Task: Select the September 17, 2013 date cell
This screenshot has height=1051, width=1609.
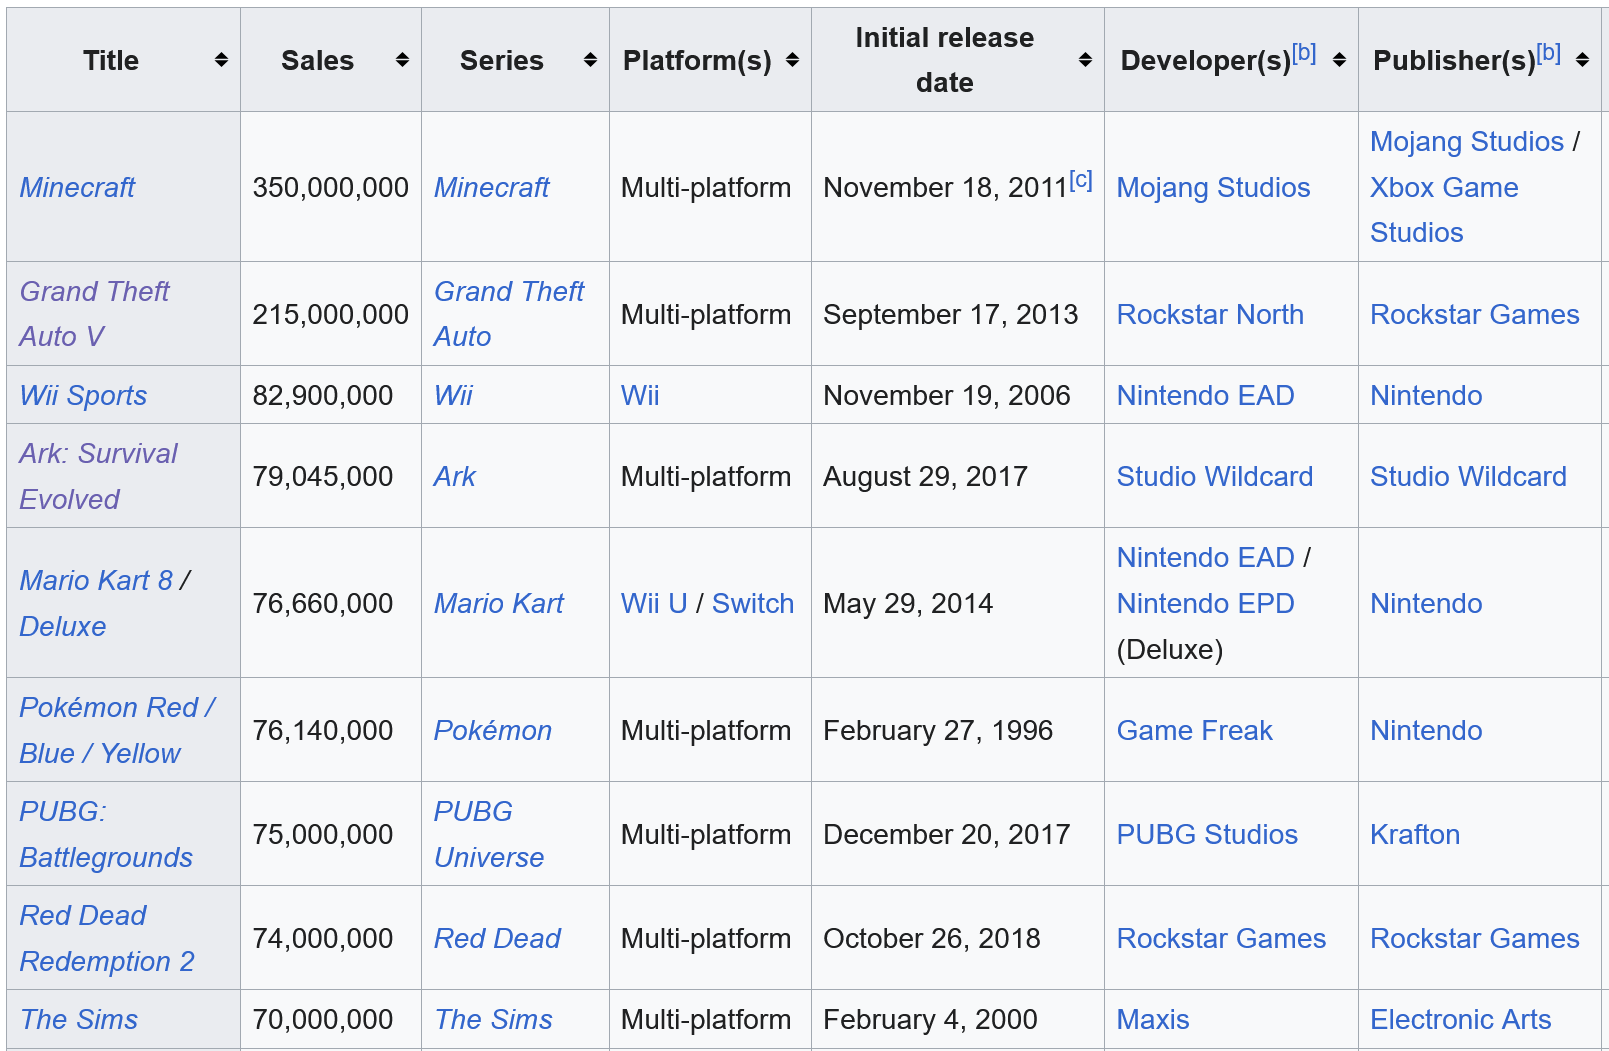Action: pyautogui.click(x=958, y=314)
